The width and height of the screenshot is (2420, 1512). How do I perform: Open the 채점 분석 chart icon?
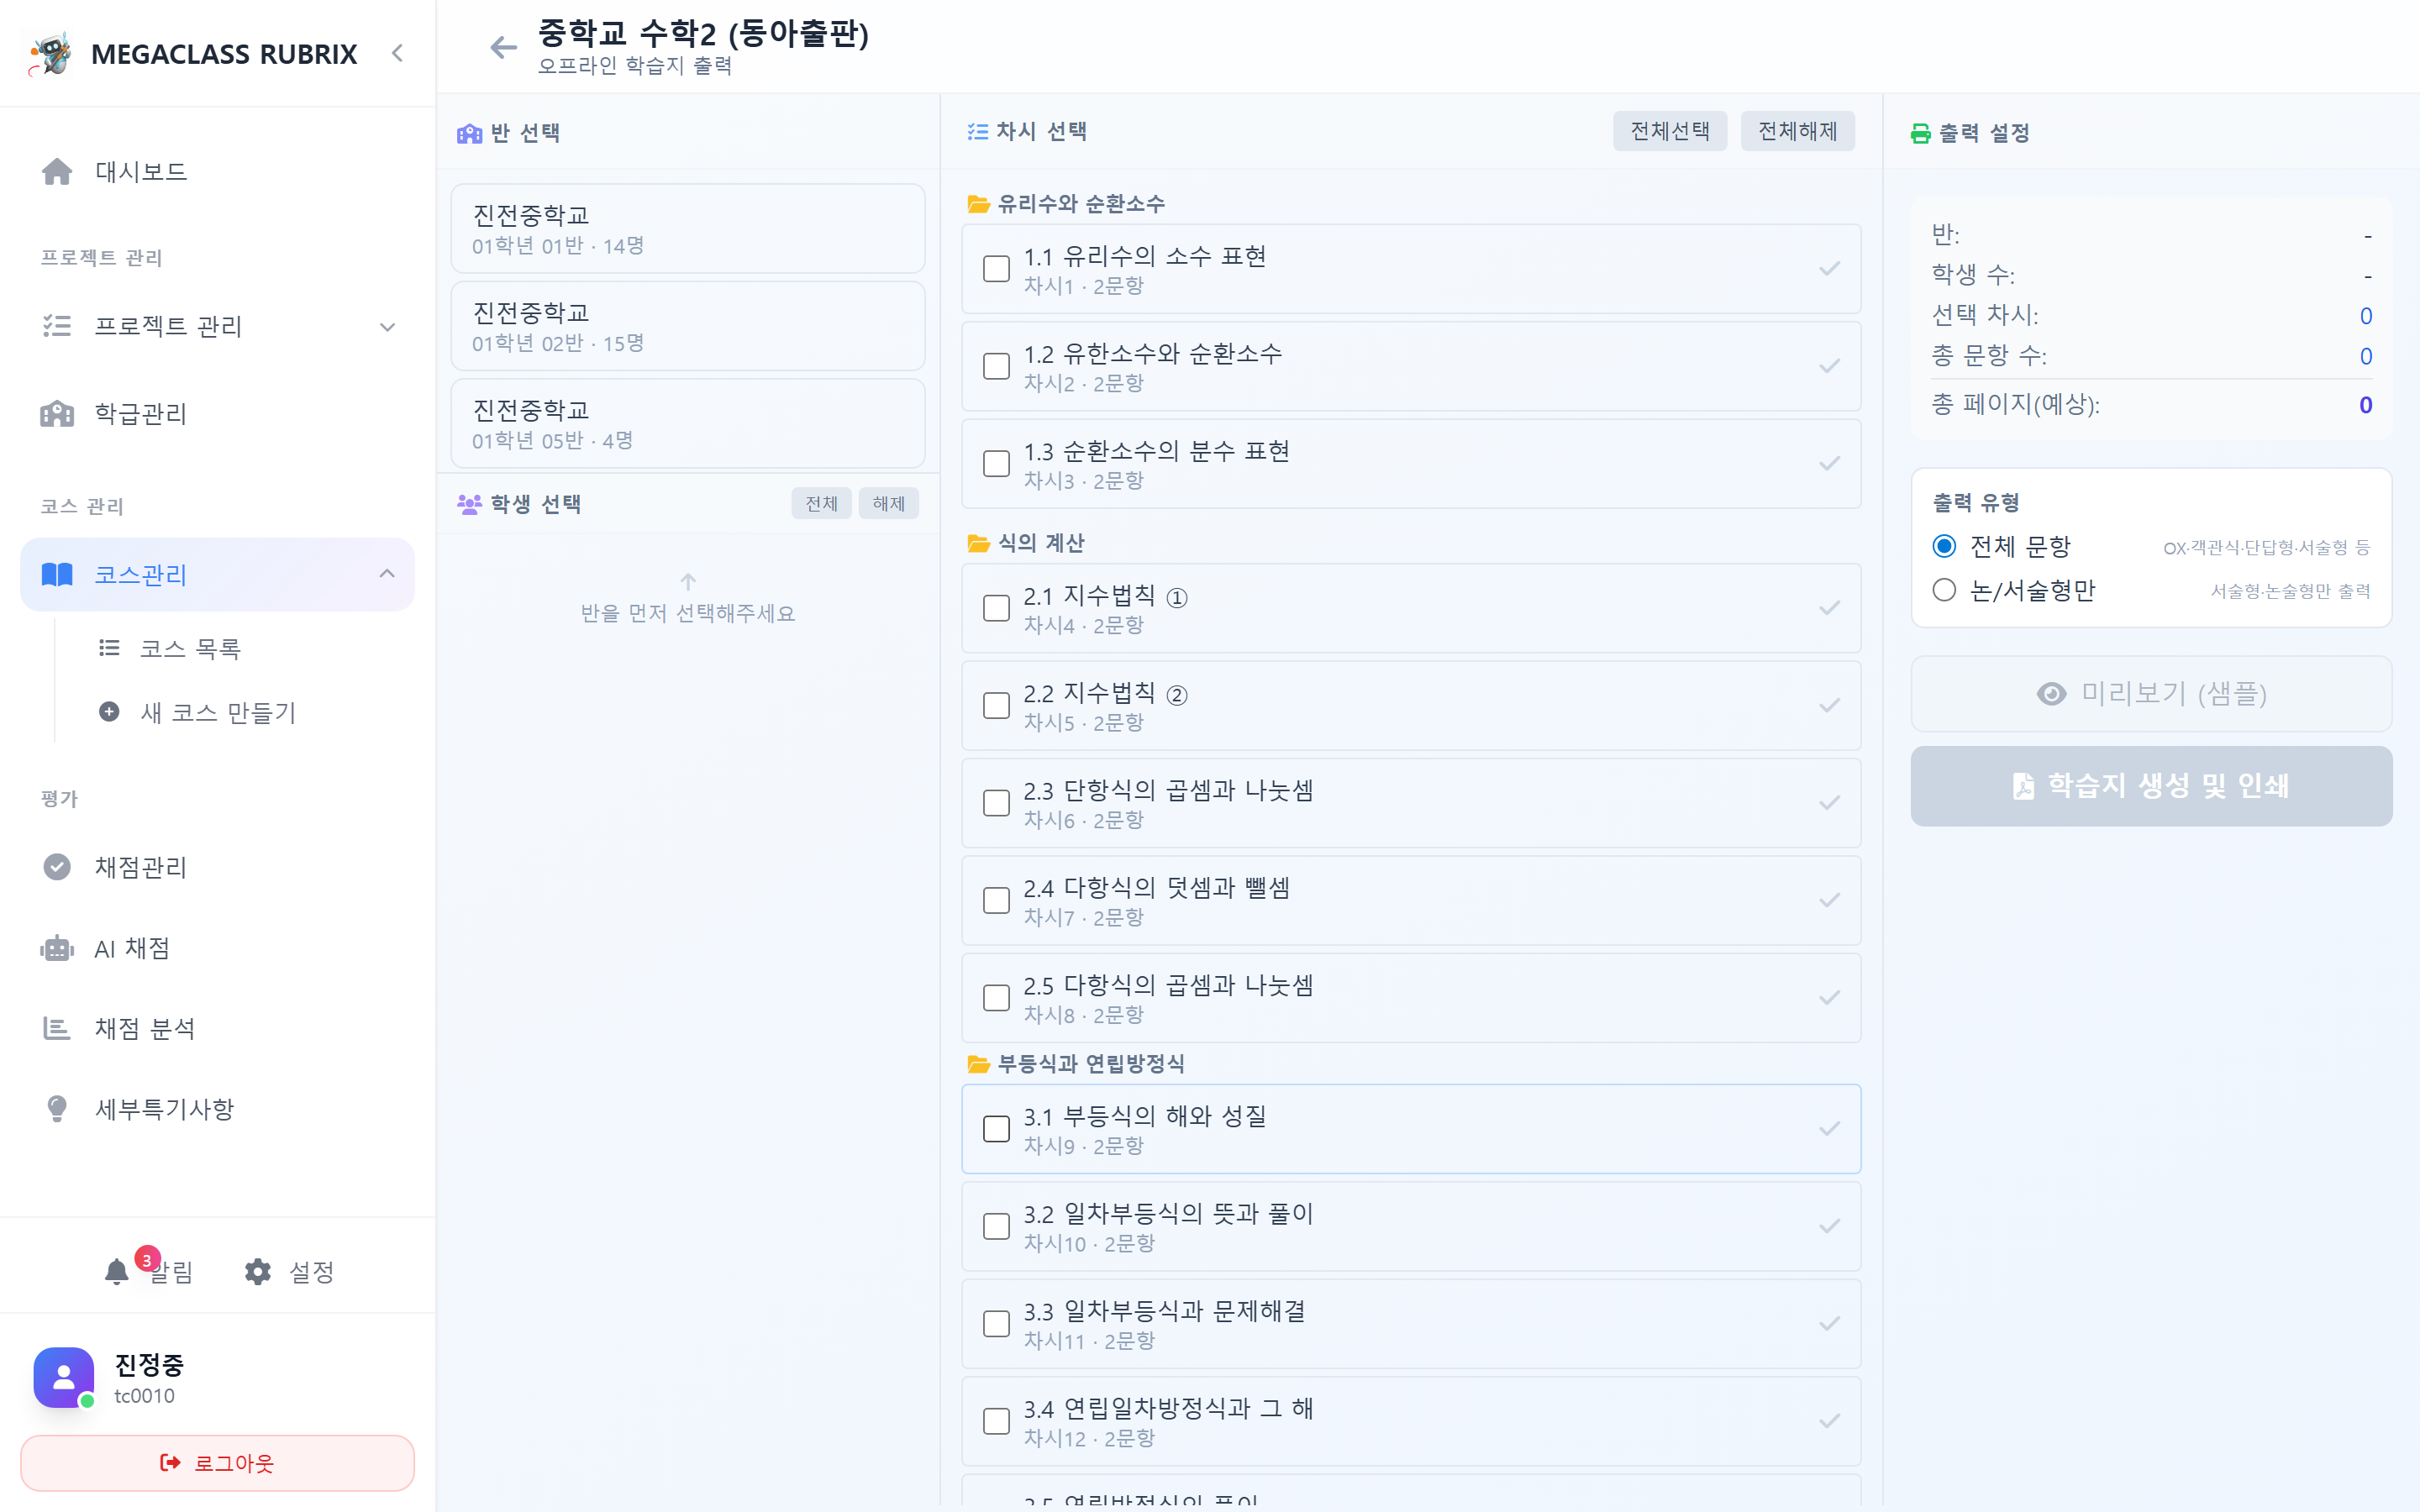[x=58, y=1027]
